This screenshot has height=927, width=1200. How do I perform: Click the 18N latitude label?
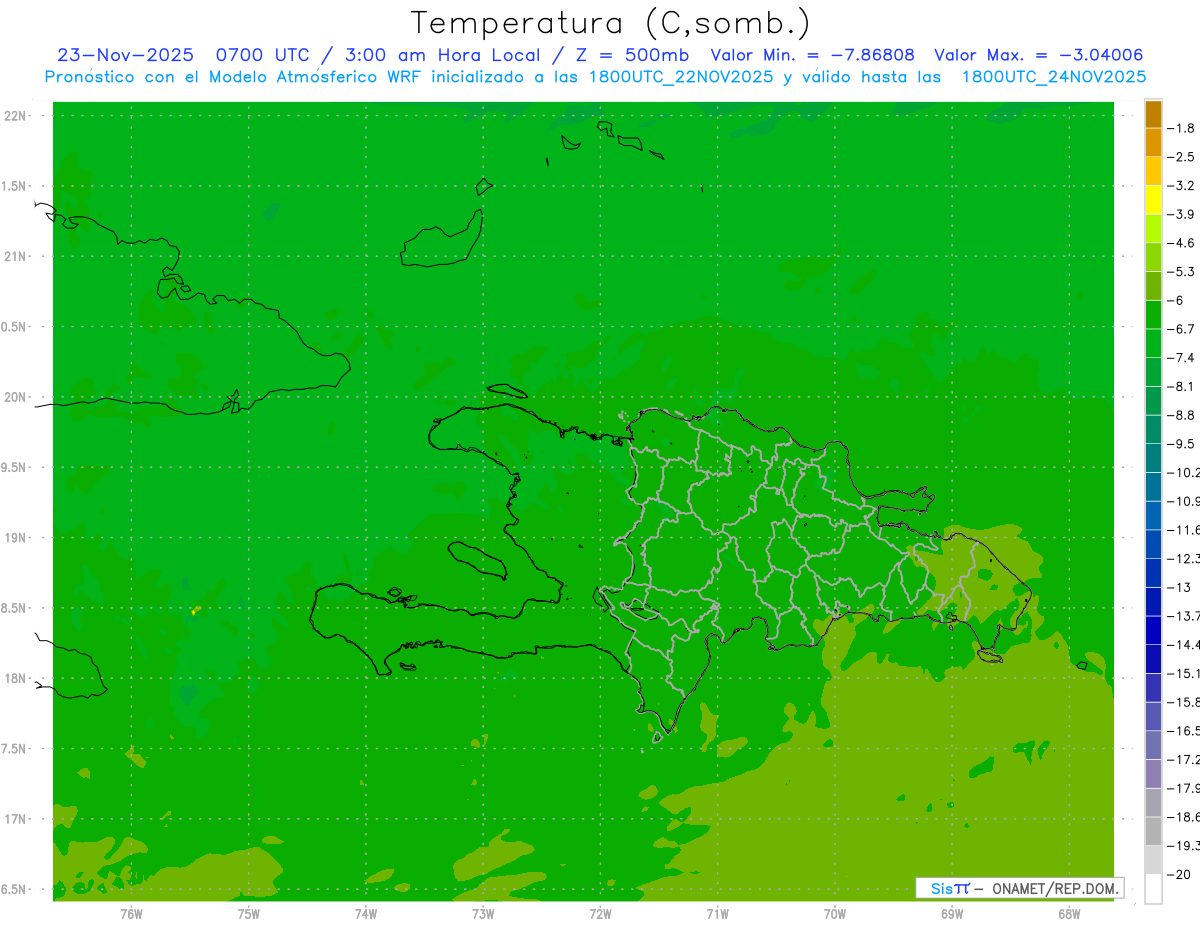point(16,678)
